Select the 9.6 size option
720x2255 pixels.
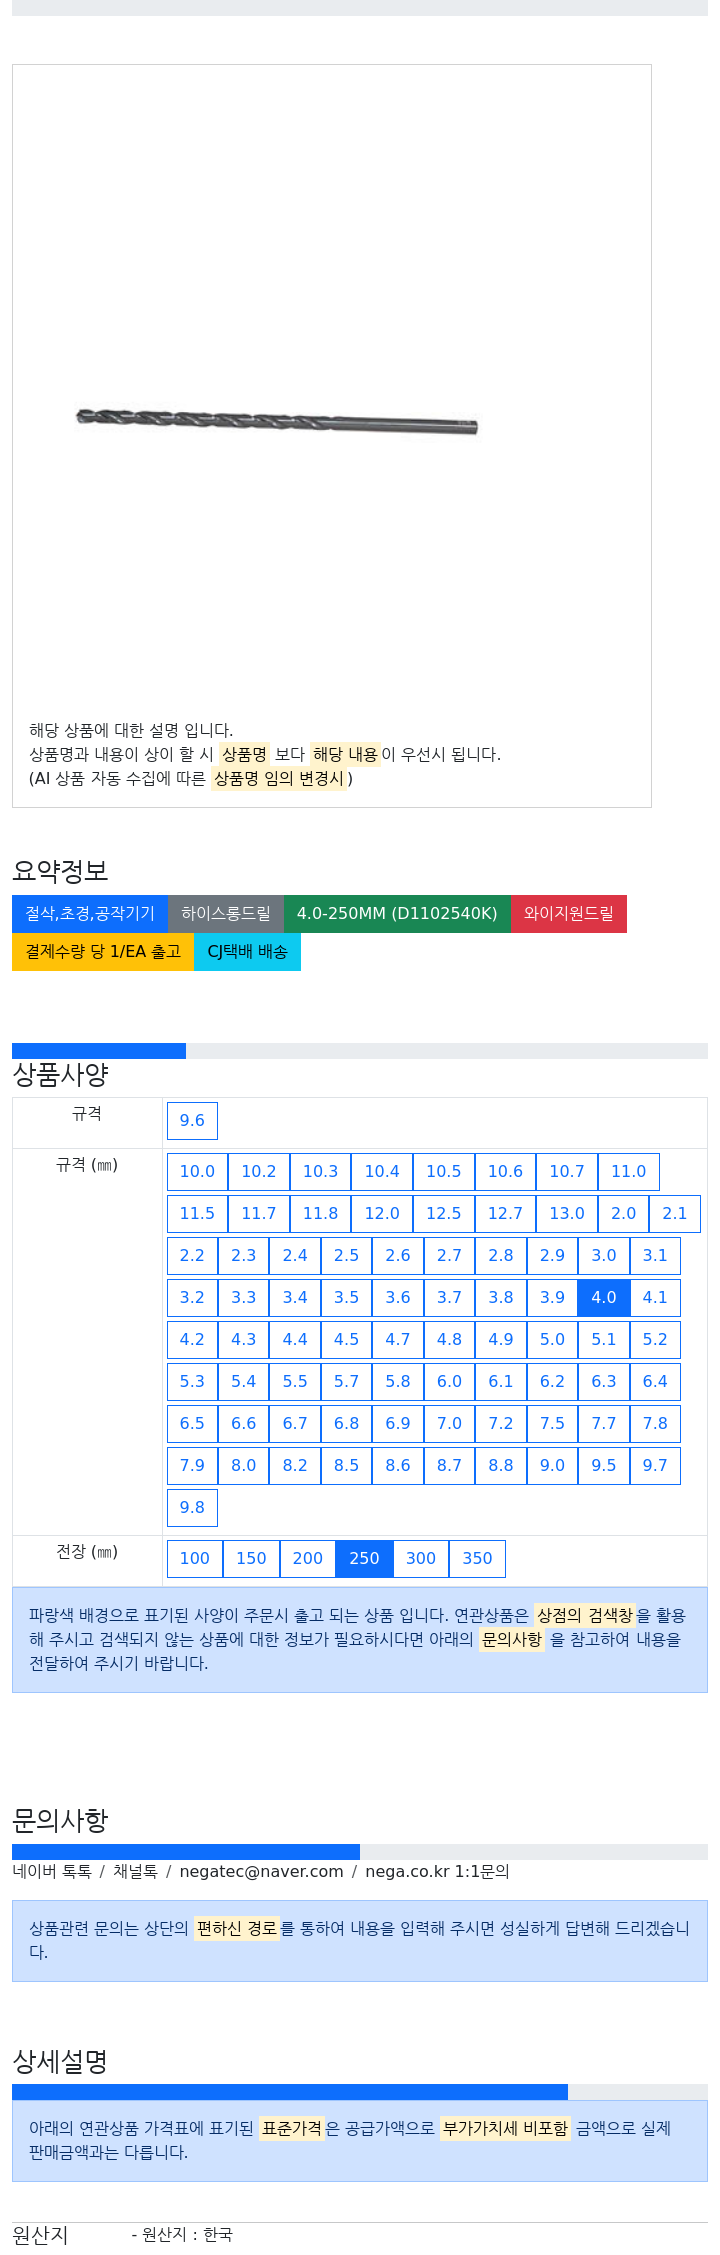pyautogui.click(x=192, y=1120)
